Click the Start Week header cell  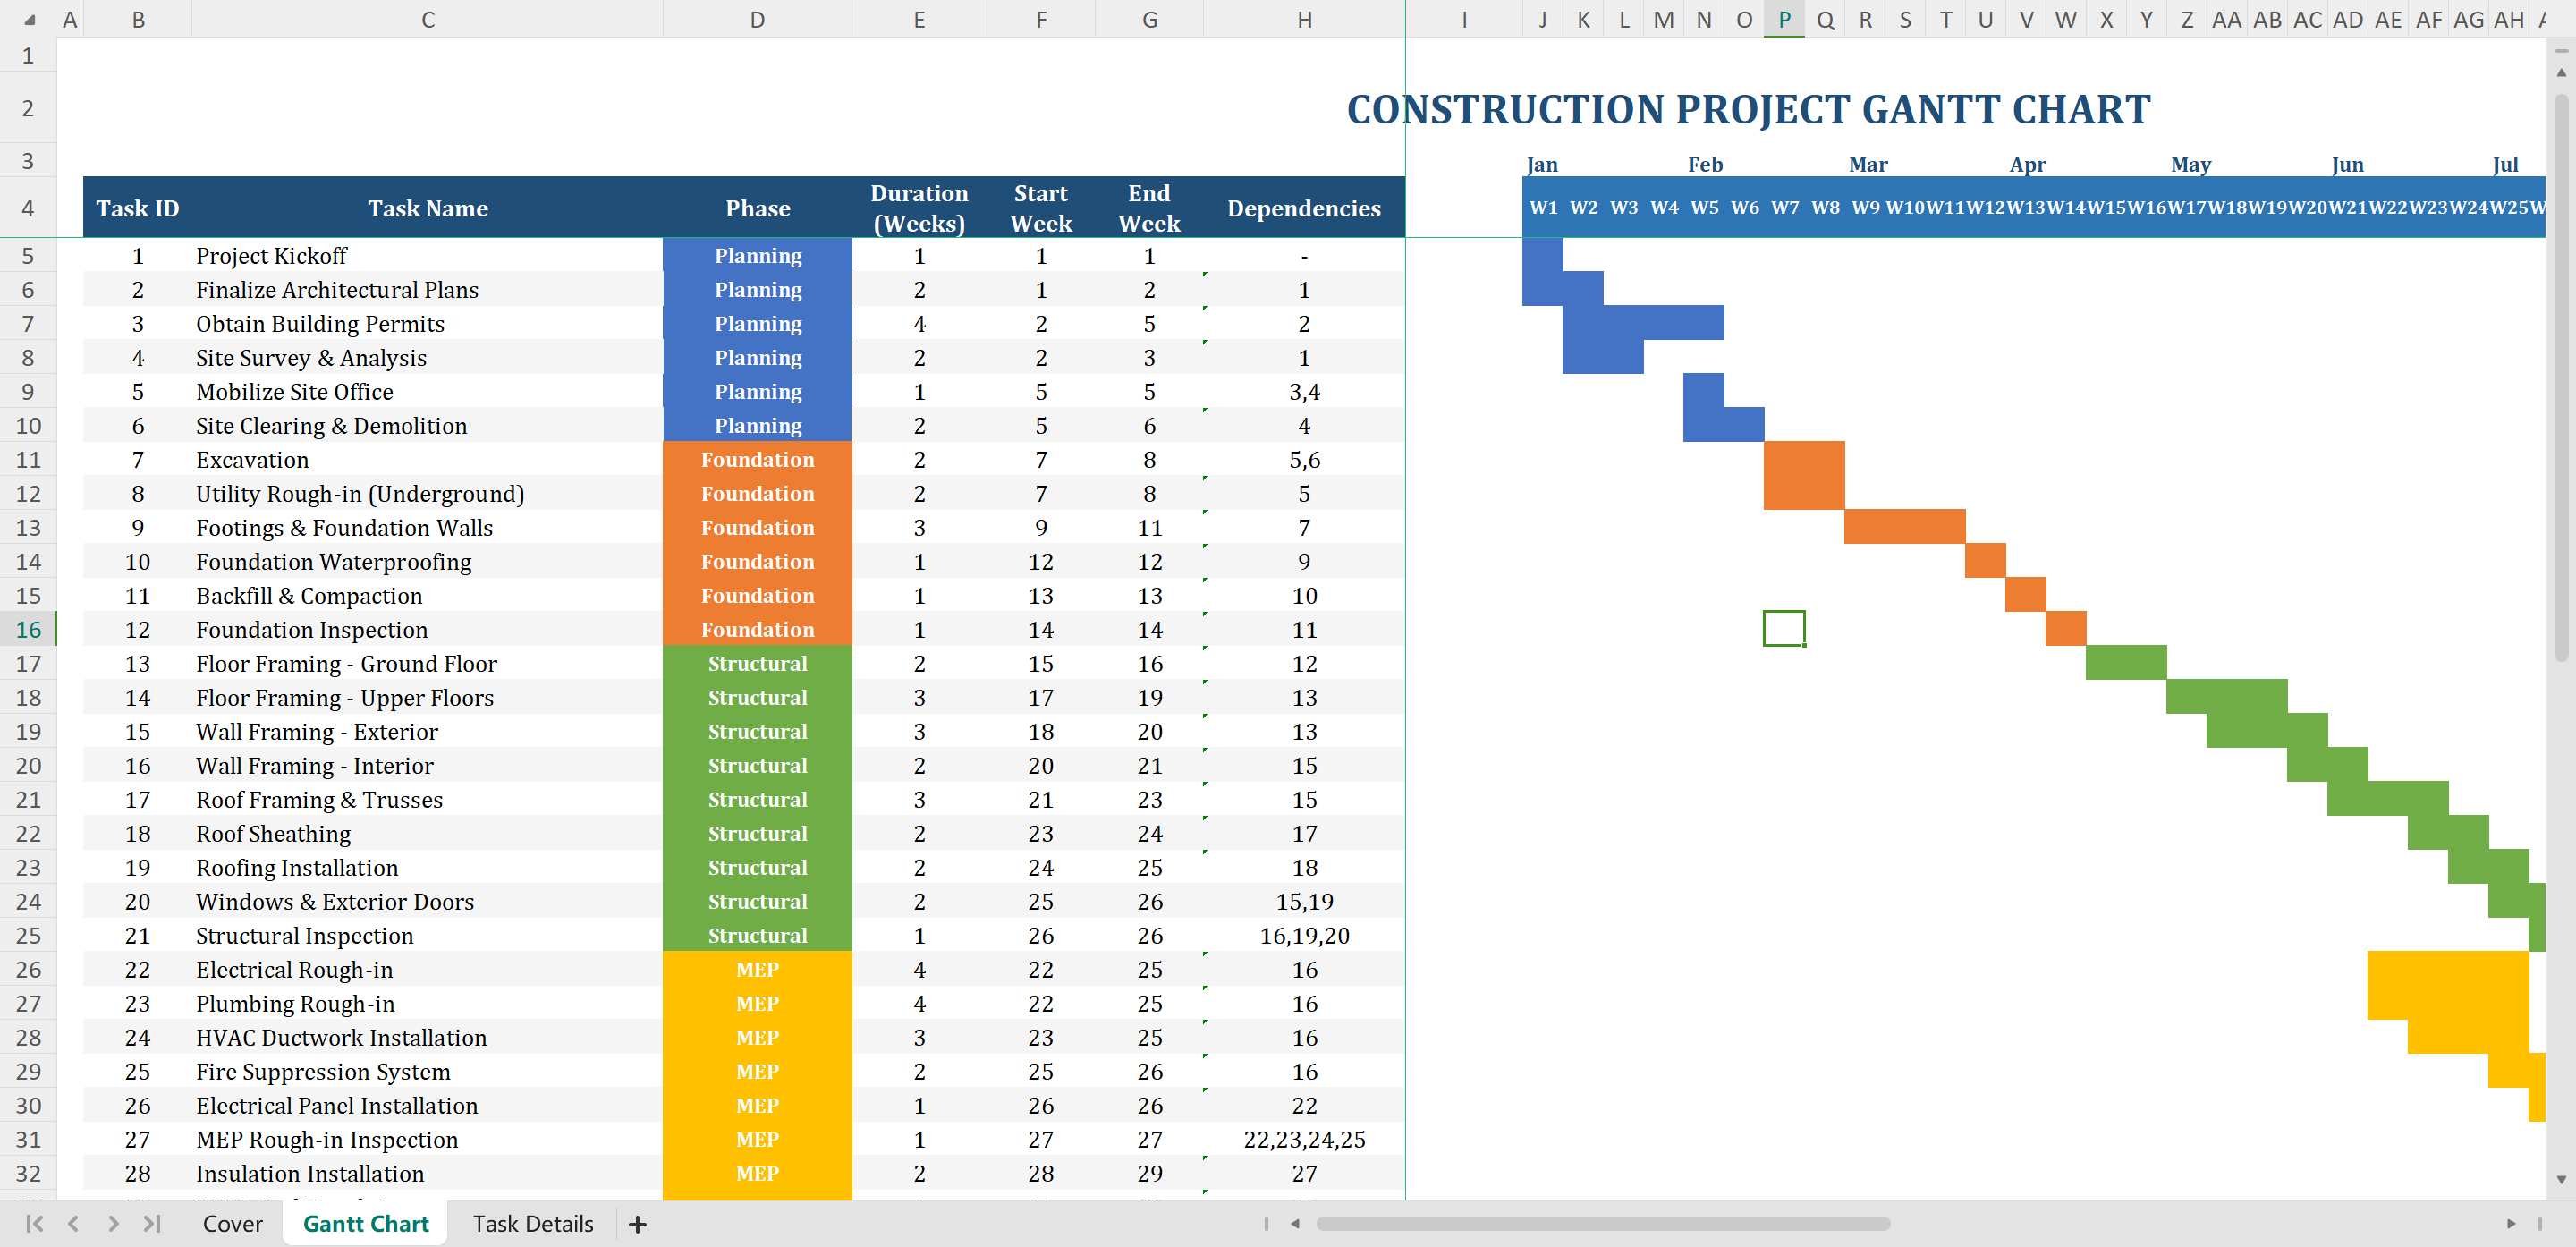(x=1041, y=208)
